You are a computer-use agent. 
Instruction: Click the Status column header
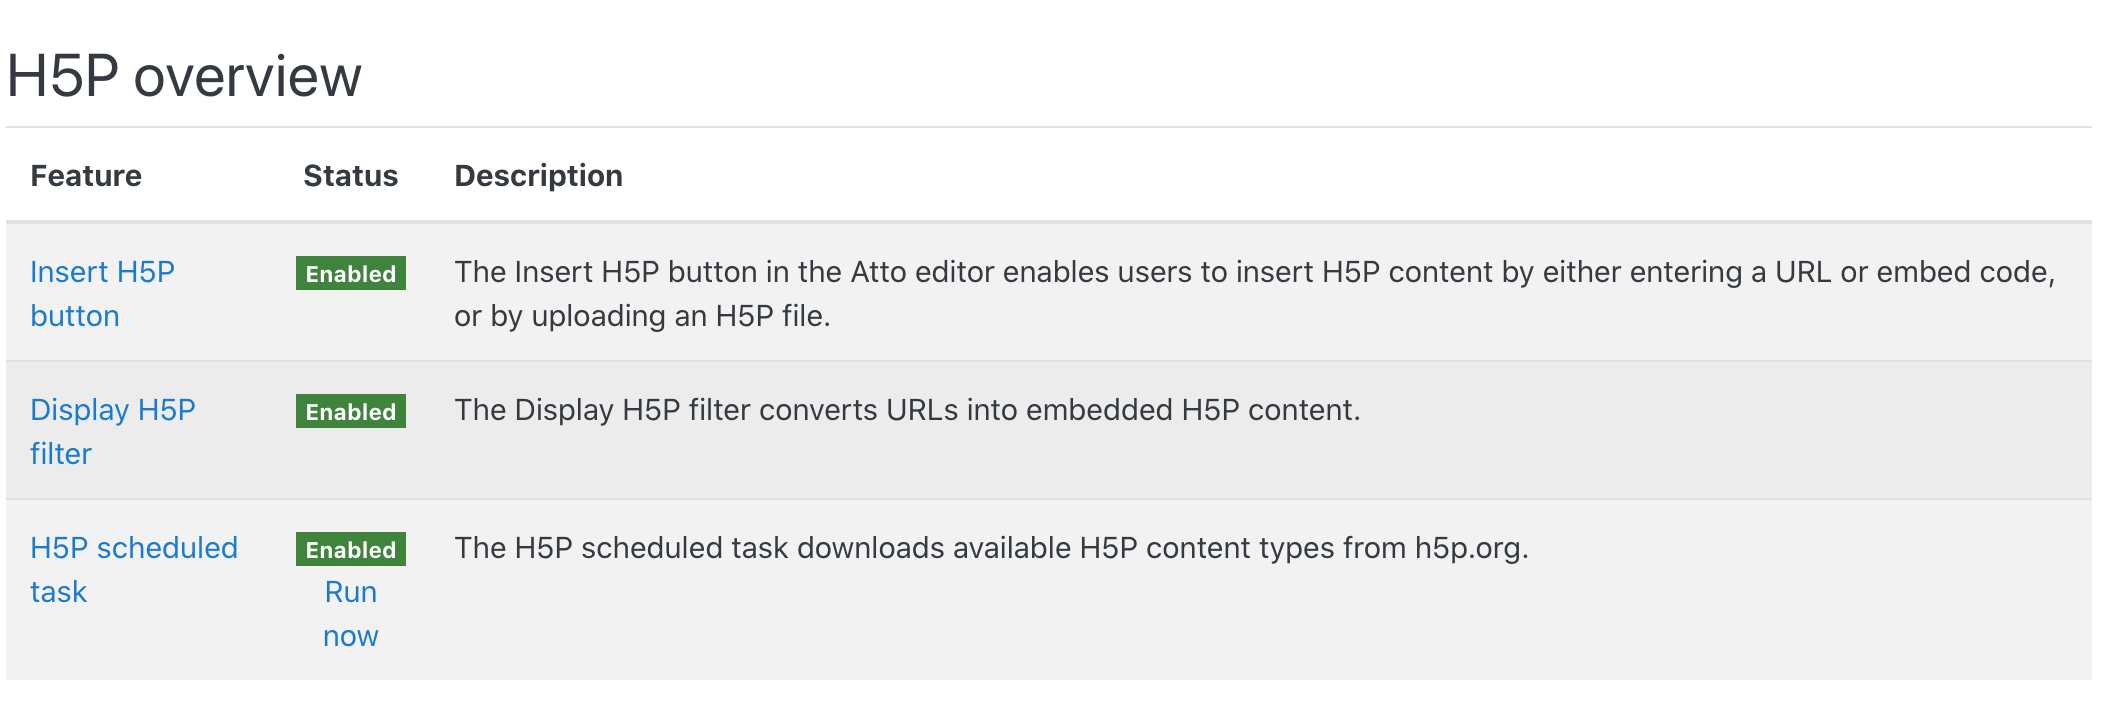[x=350, y=176]
